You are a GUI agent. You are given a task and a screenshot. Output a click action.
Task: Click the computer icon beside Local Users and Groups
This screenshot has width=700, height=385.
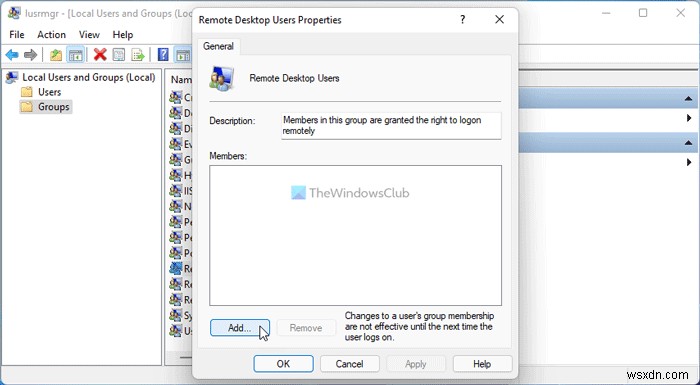coord(12,78)
